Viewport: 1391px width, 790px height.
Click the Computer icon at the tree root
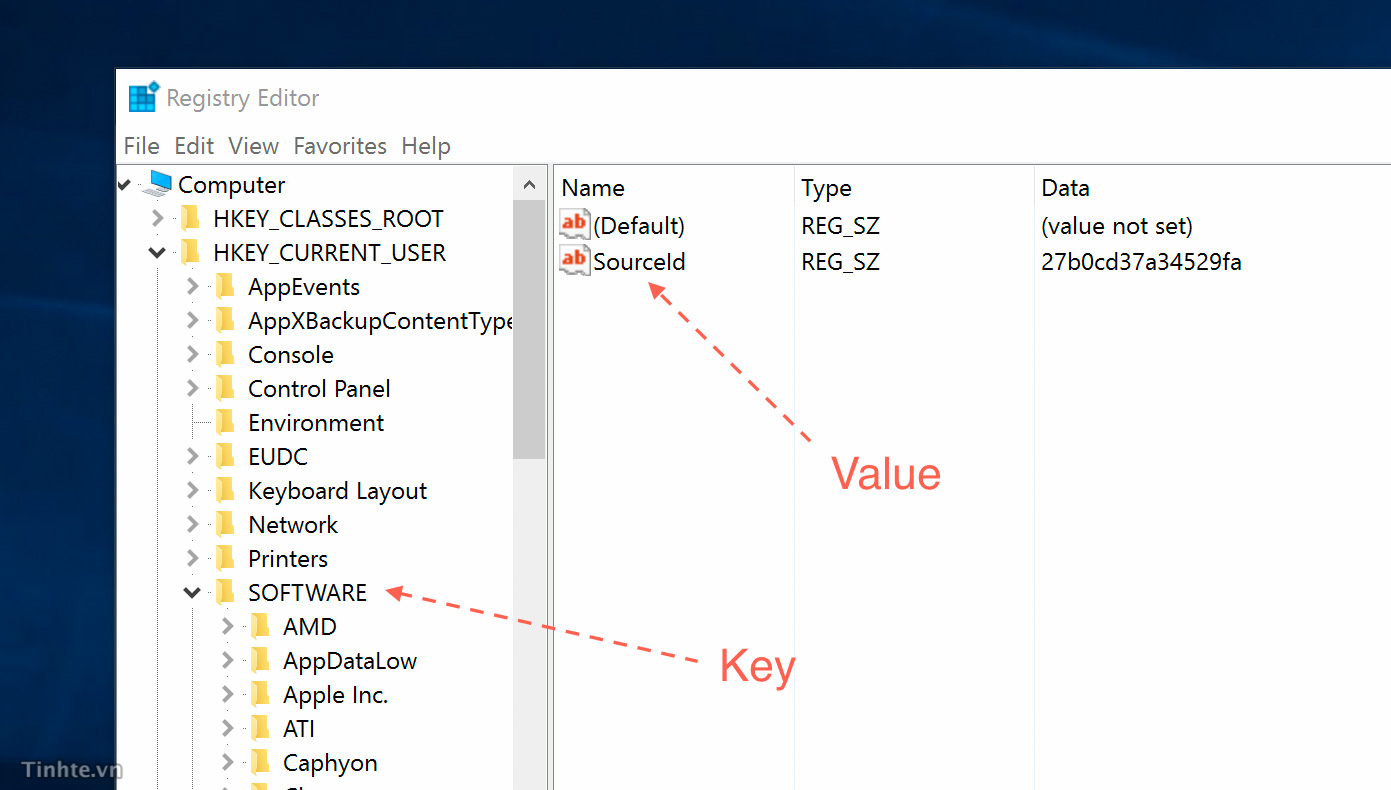point(158,184)
